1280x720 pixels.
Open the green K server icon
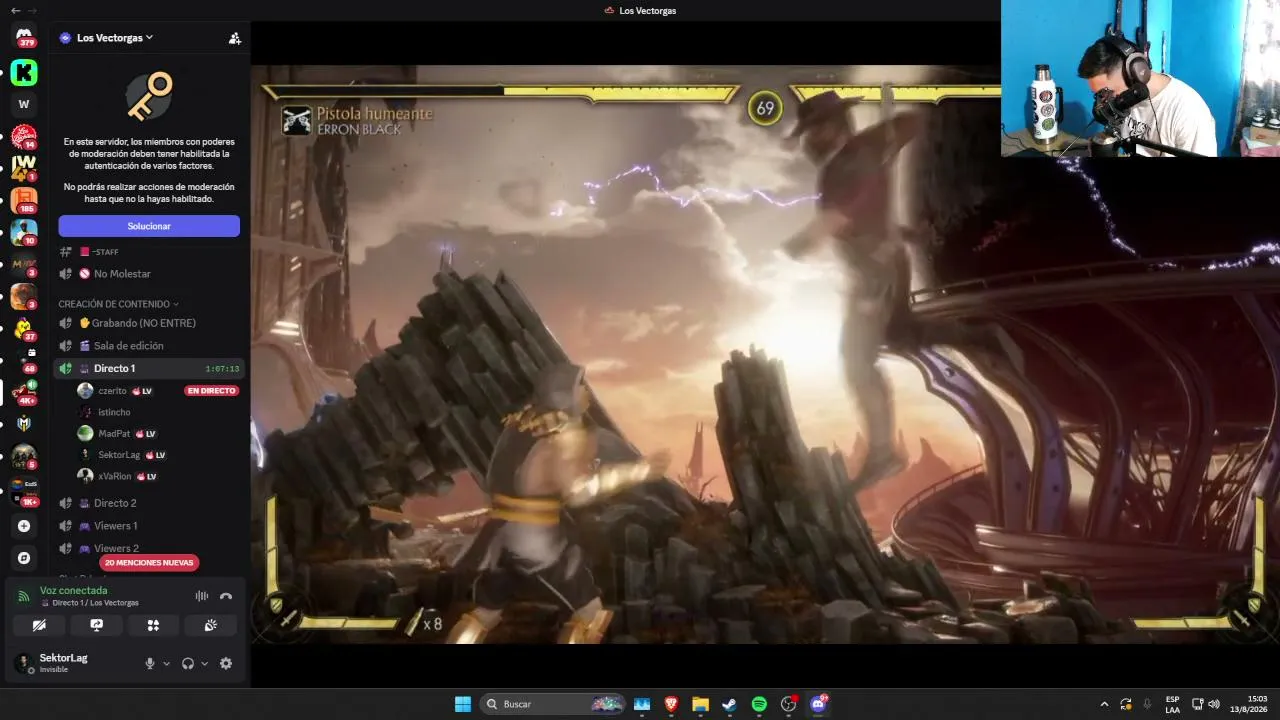pos(24,72)
